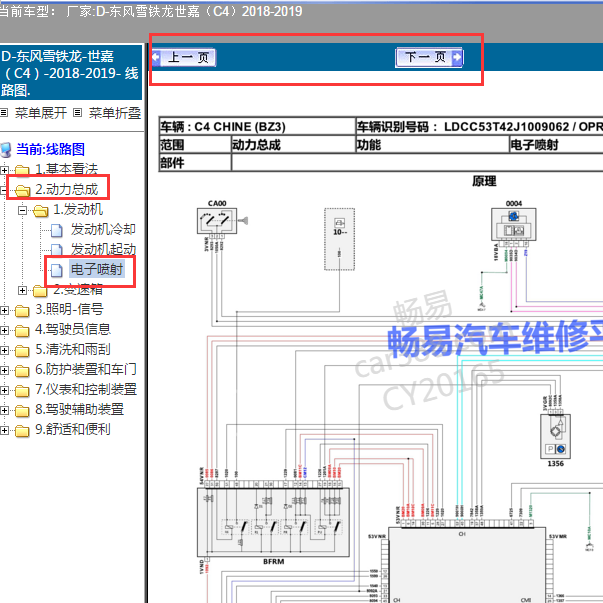Expand the 5.清洗和雨刮 folder node
Viewport: 603px width, 603px height.
pyautogui.click(x=4, y=350)
